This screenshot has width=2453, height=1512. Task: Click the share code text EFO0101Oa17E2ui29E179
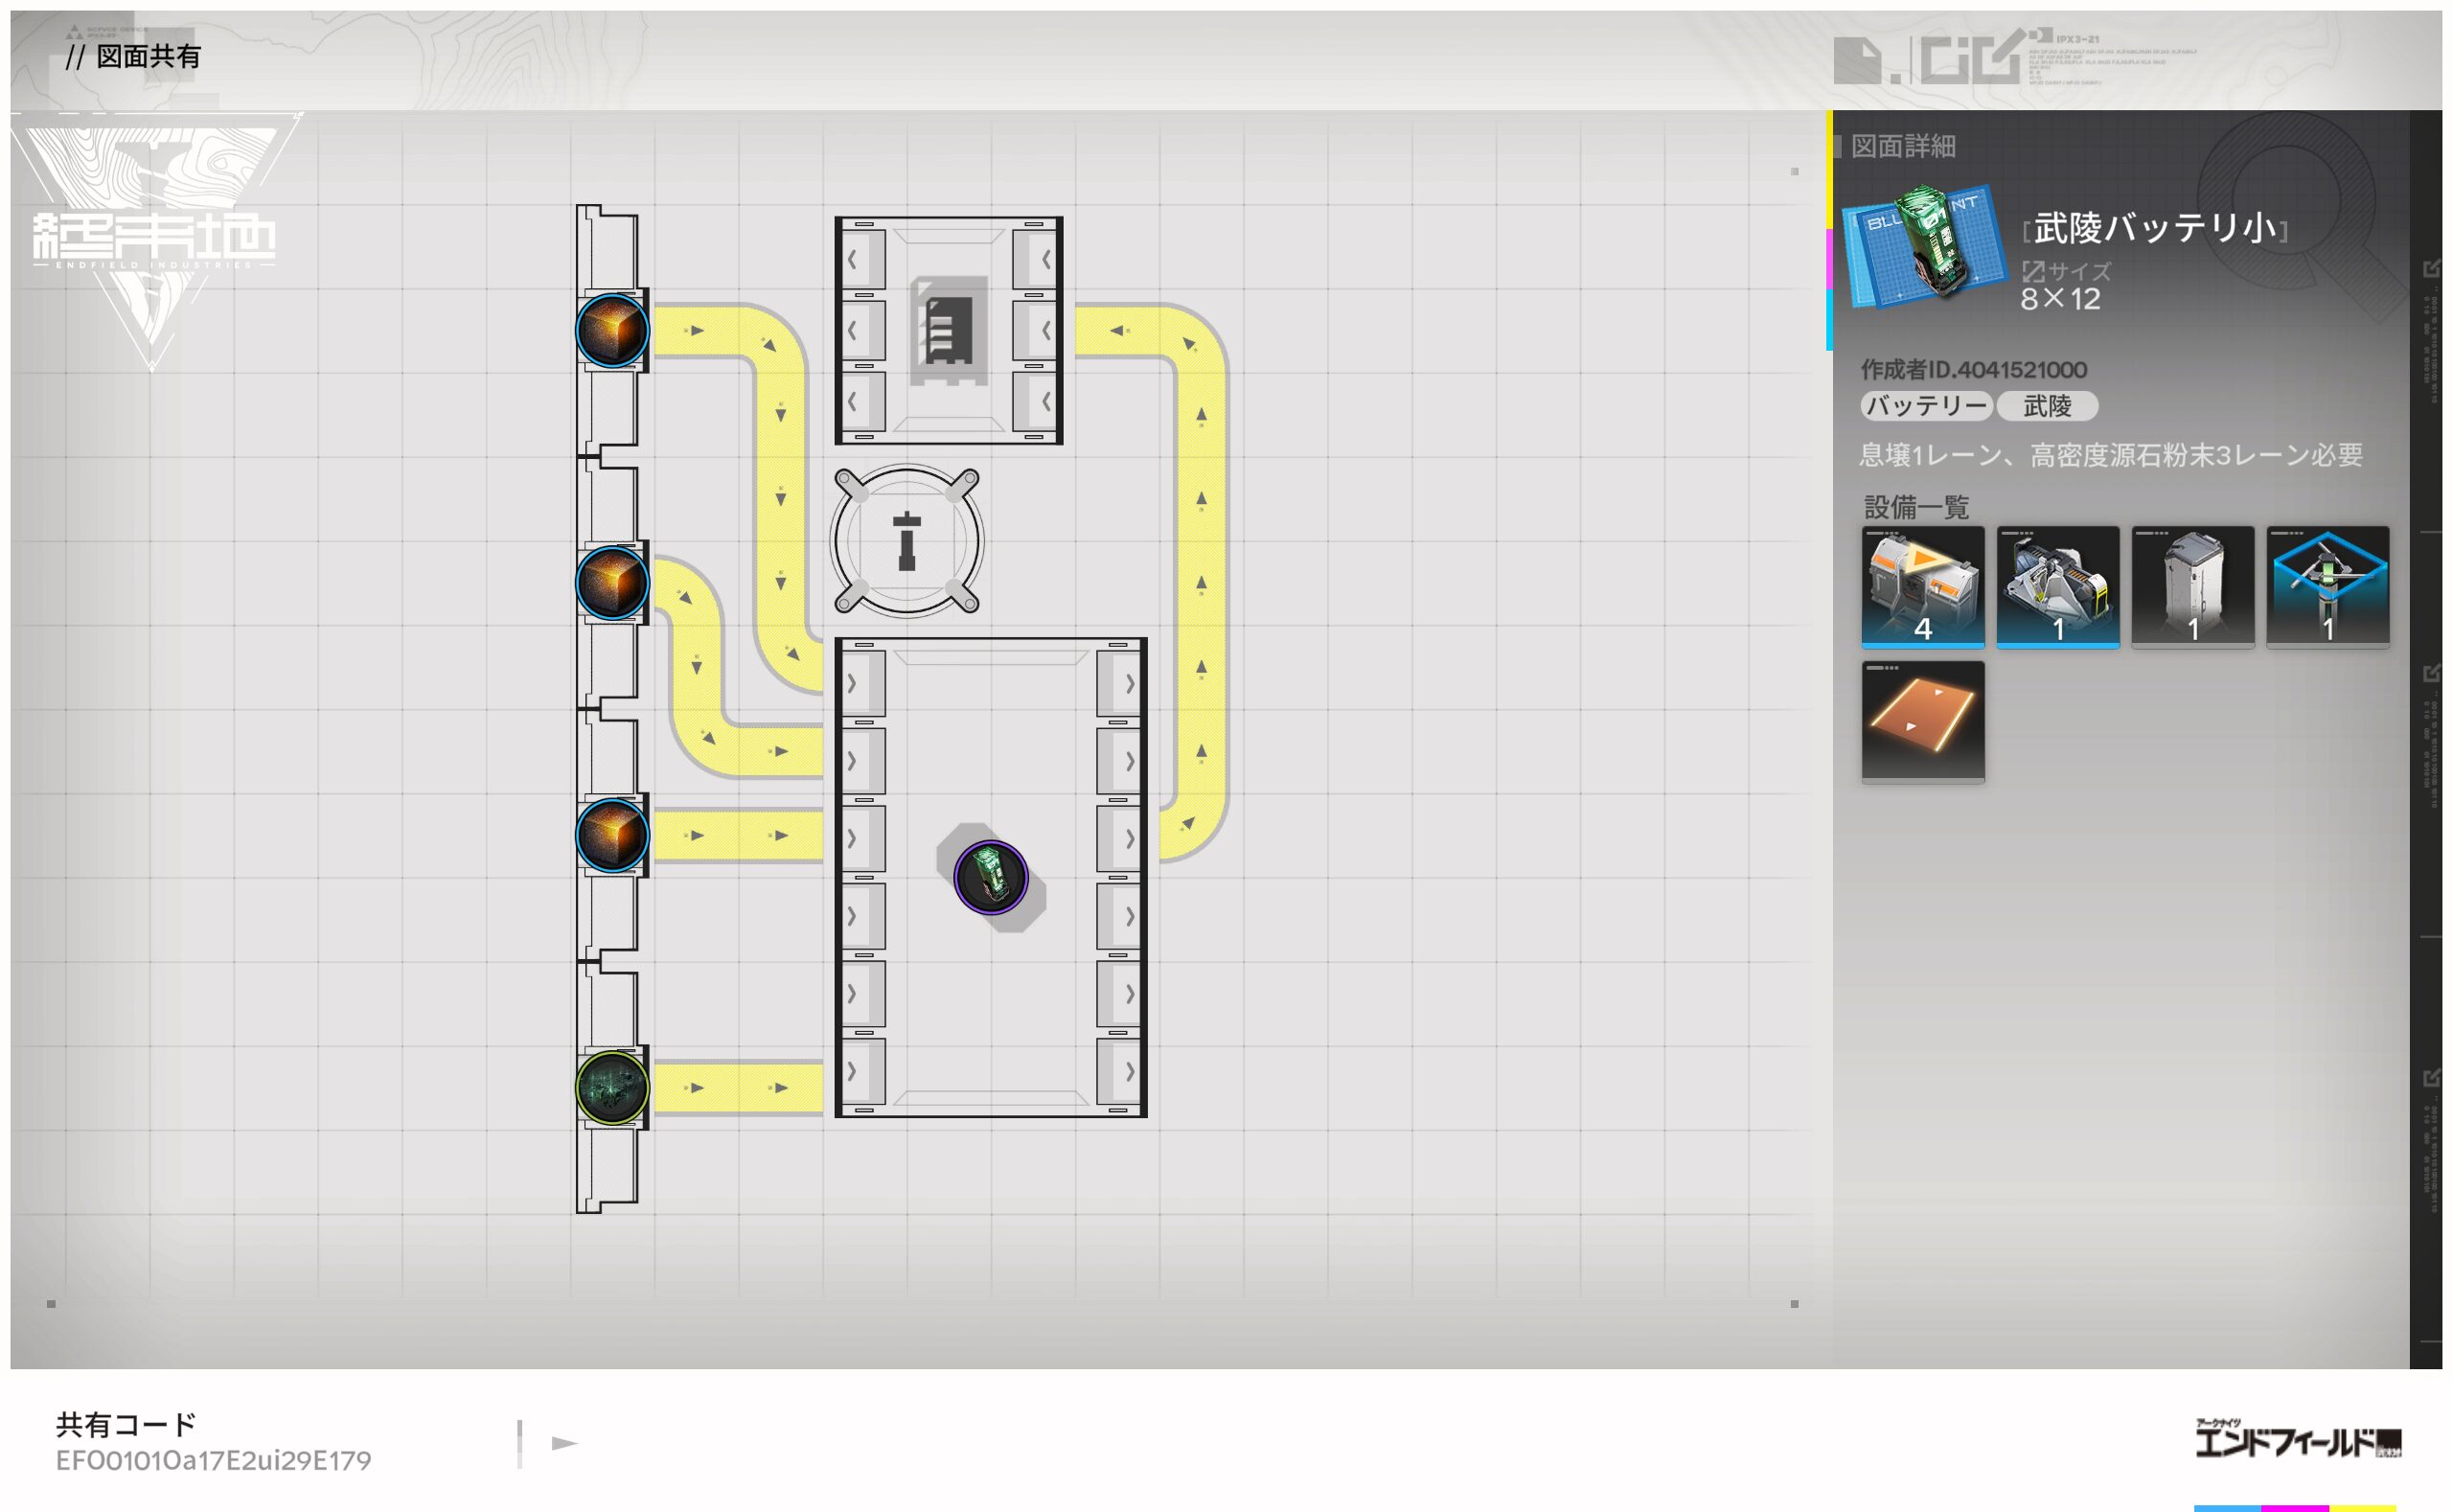(213, 1460)
